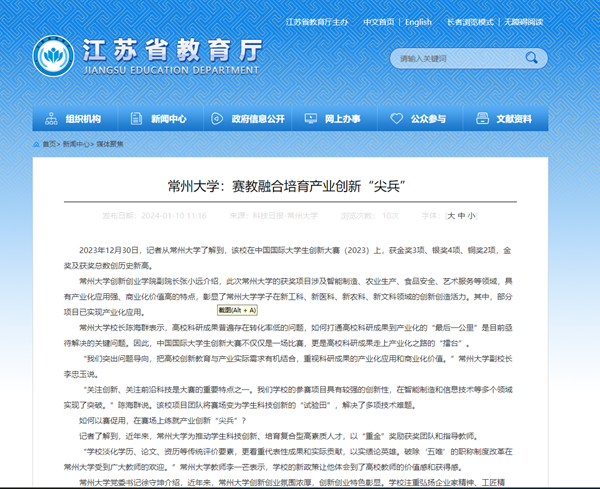The image size is (600, 489).
Task: Open the 新闻中心 menu
Action: pos(160,119)
